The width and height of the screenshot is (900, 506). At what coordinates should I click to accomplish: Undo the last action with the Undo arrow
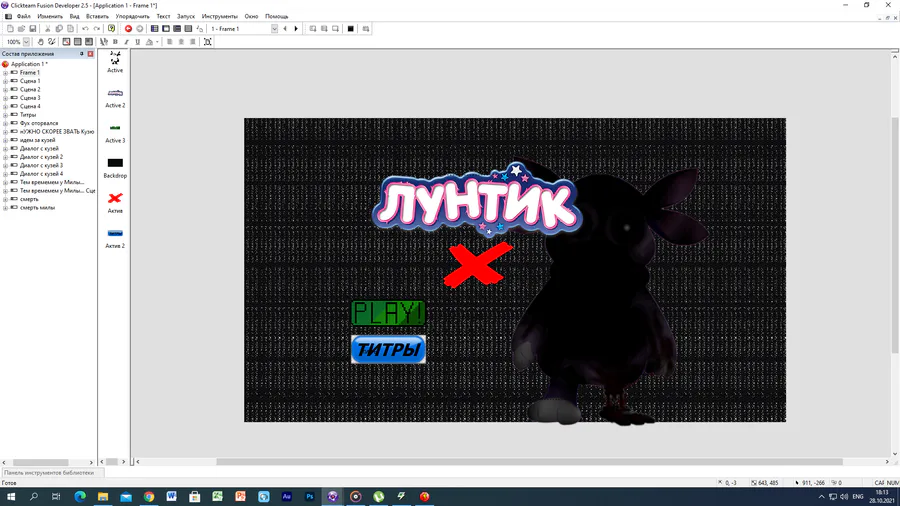(85, 29)
